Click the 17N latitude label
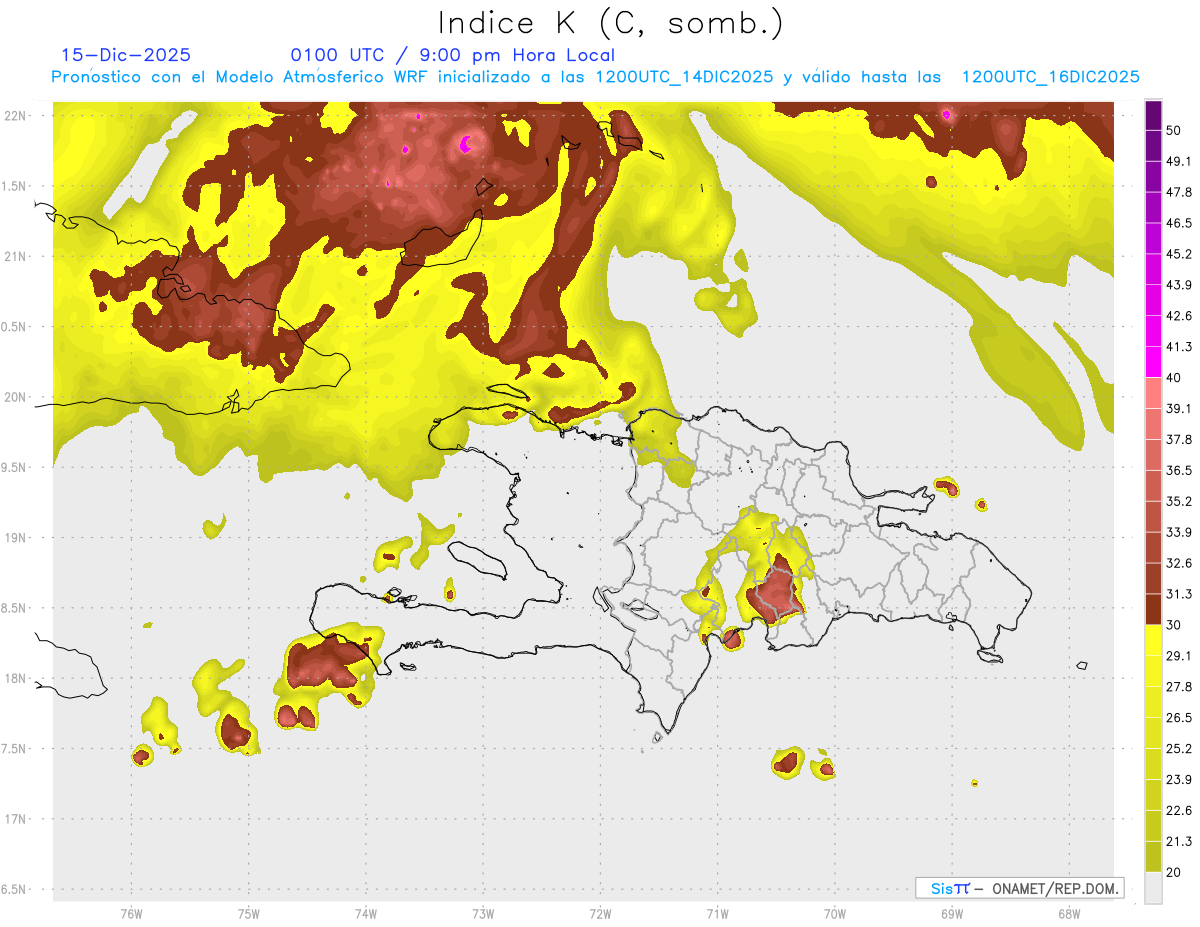Screen dimensions: 1200x927 (16, 819)
